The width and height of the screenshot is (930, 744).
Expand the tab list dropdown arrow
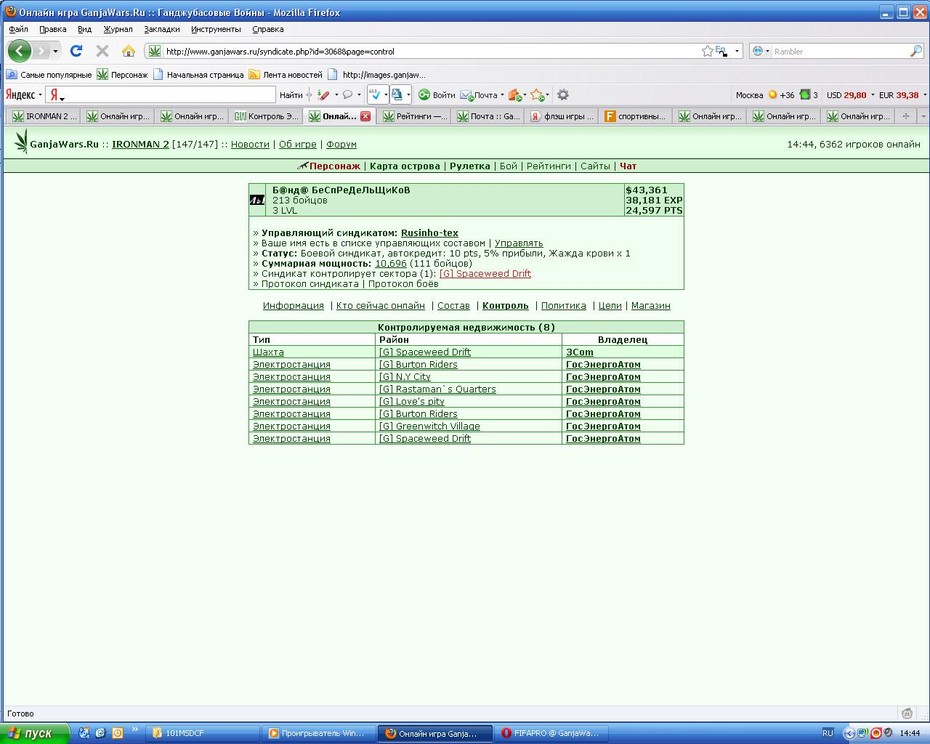923,116
